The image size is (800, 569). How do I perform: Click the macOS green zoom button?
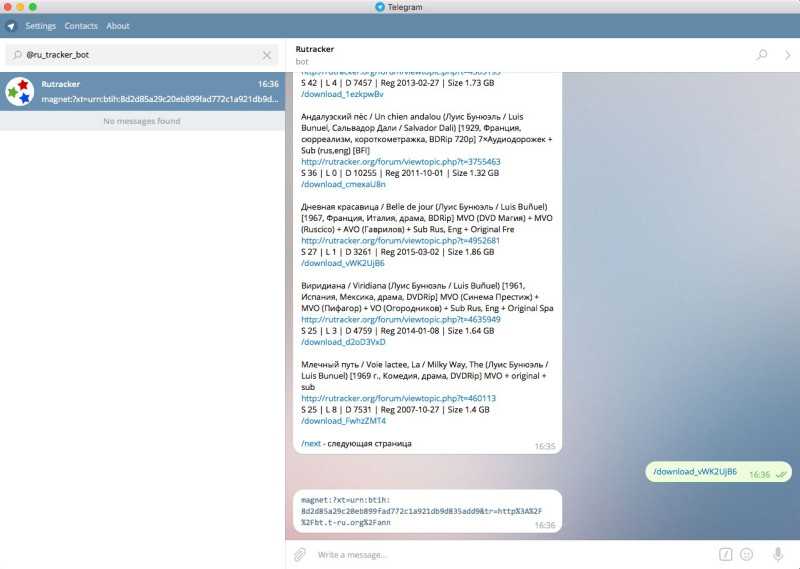pos(33,7)
